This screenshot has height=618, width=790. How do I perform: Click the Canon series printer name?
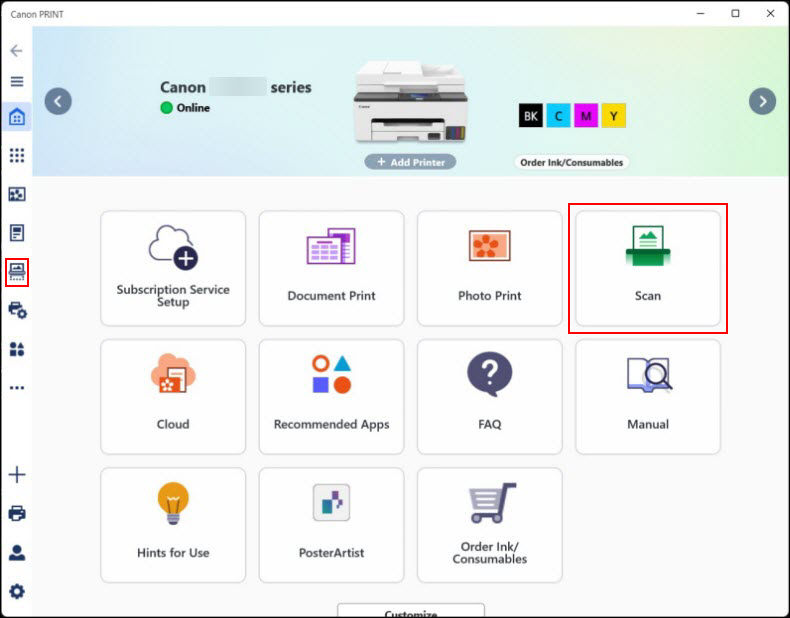(236, 87)
